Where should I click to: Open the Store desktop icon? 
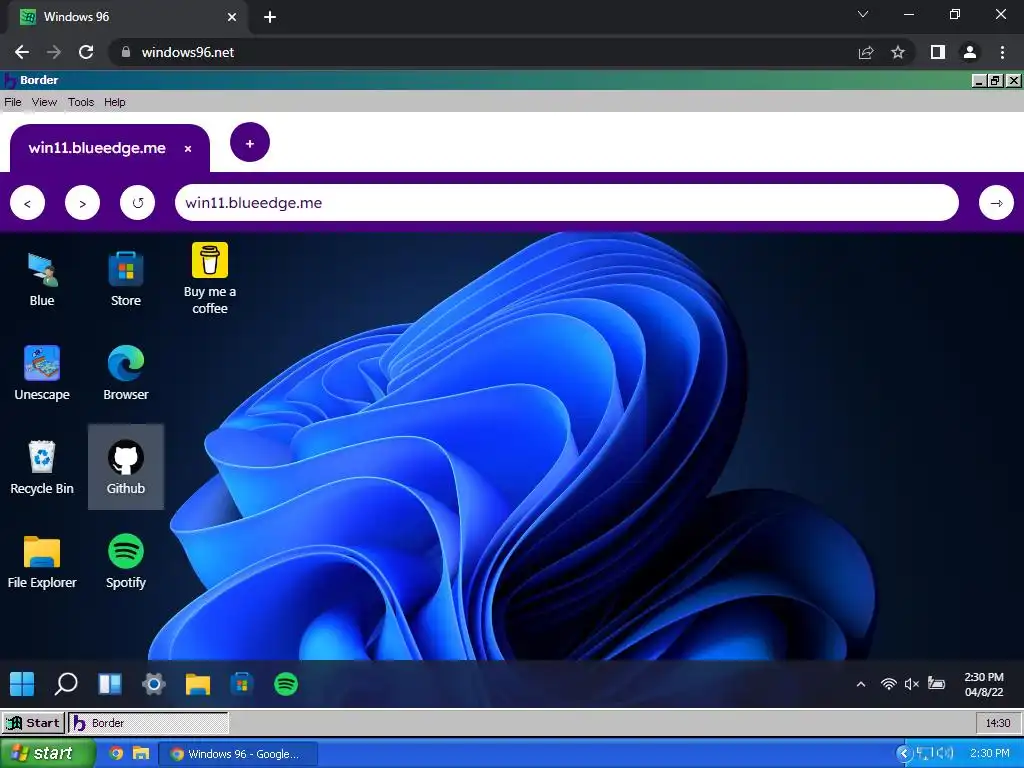click(125, 280)
